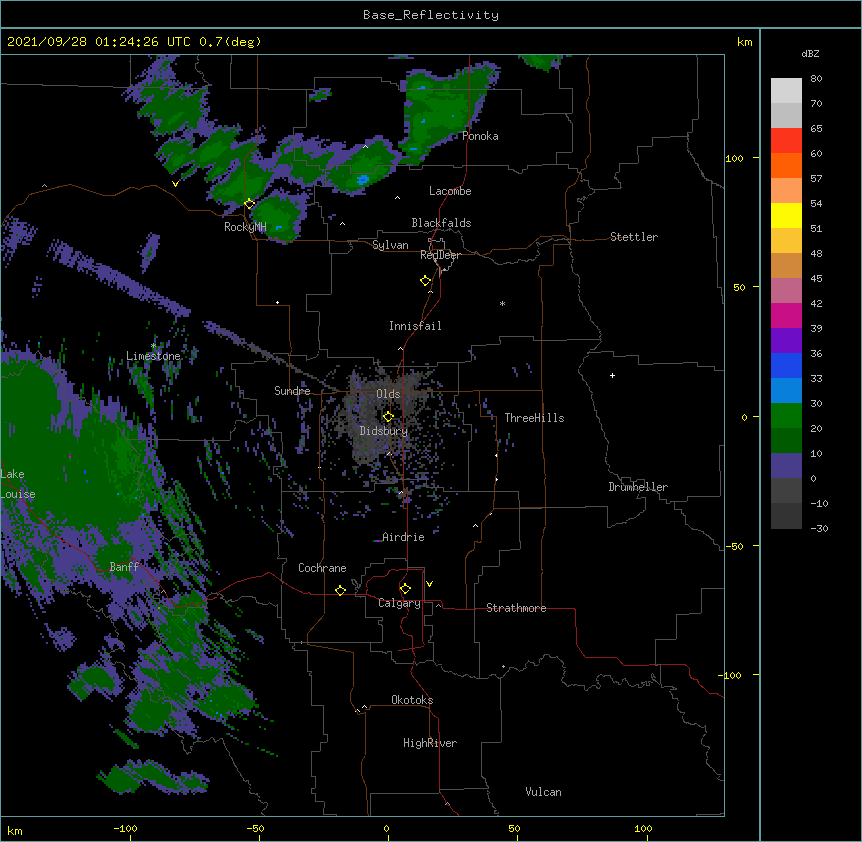The image size is (862, 842).
Task: Click the Banff town label
Action: (x=124, y=567)
